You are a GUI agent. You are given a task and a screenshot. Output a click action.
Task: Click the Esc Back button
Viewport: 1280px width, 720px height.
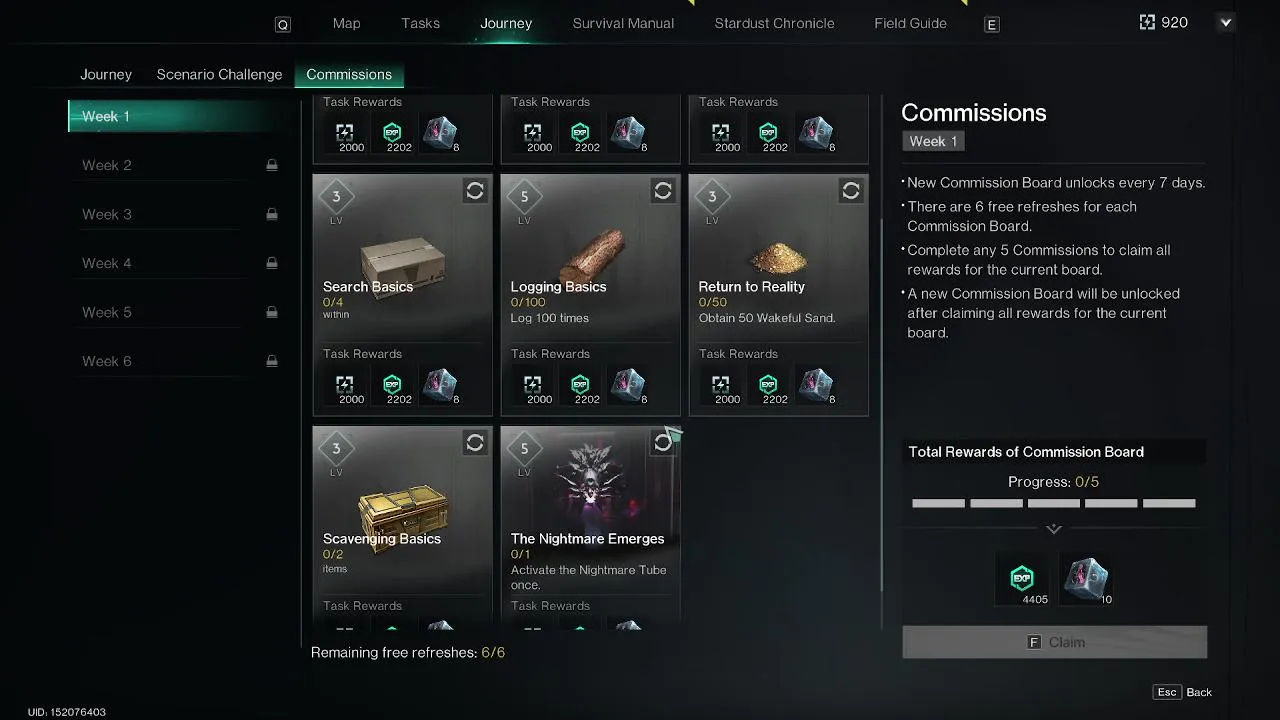coord(1183,692)
